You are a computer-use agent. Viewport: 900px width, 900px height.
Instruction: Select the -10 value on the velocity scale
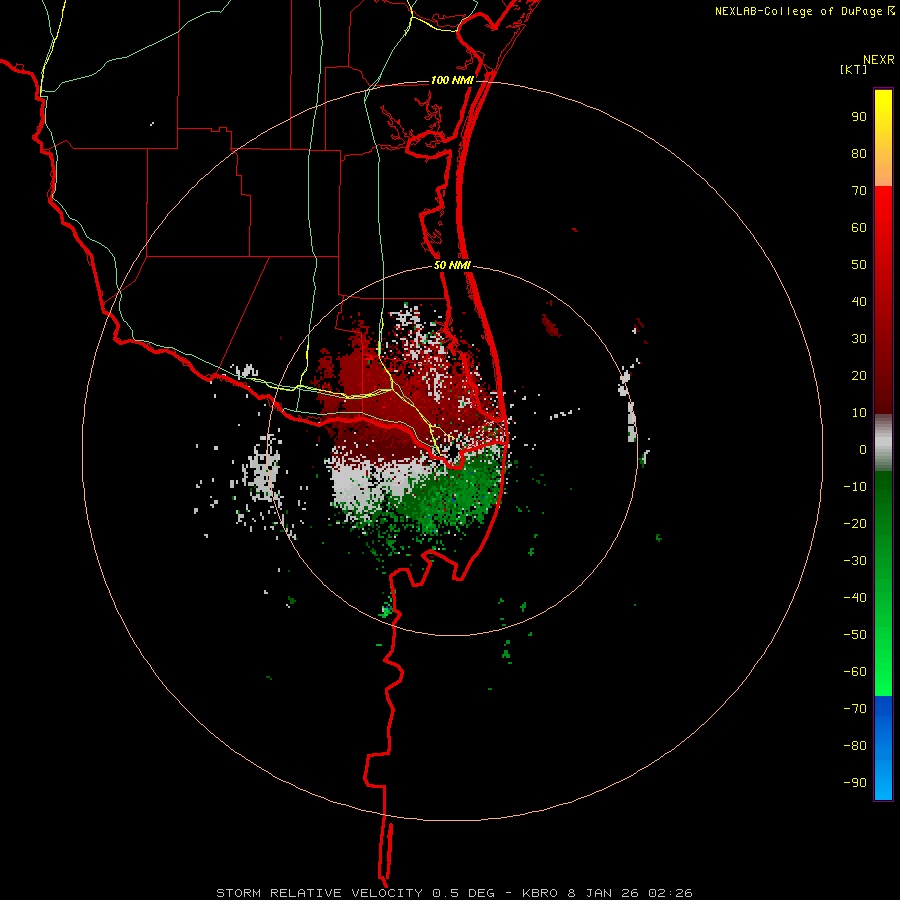(855, 487)
